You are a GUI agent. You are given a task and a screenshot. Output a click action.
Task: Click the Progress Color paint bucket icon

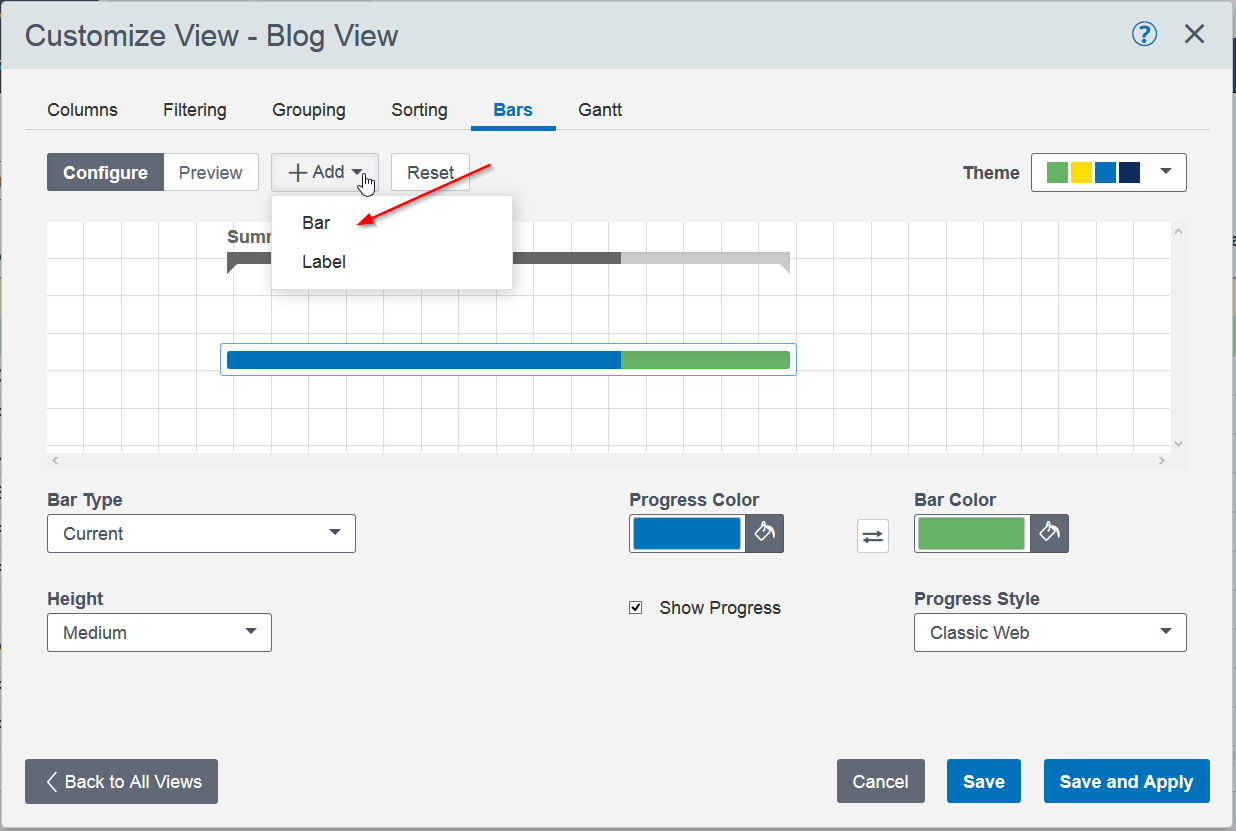pyautogui.click(x=765, y=533)
